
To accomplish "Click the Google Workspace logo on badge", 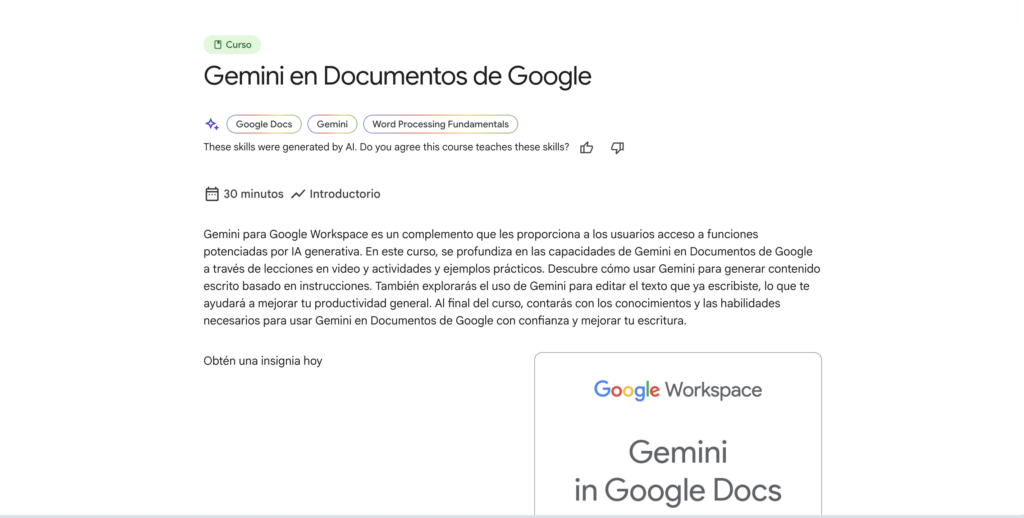I will (678, 390).
